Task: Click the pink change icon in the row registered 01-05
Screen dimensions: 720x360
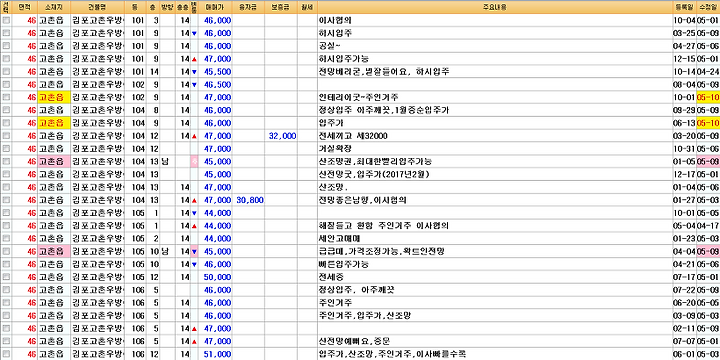Action: (194, 162)
